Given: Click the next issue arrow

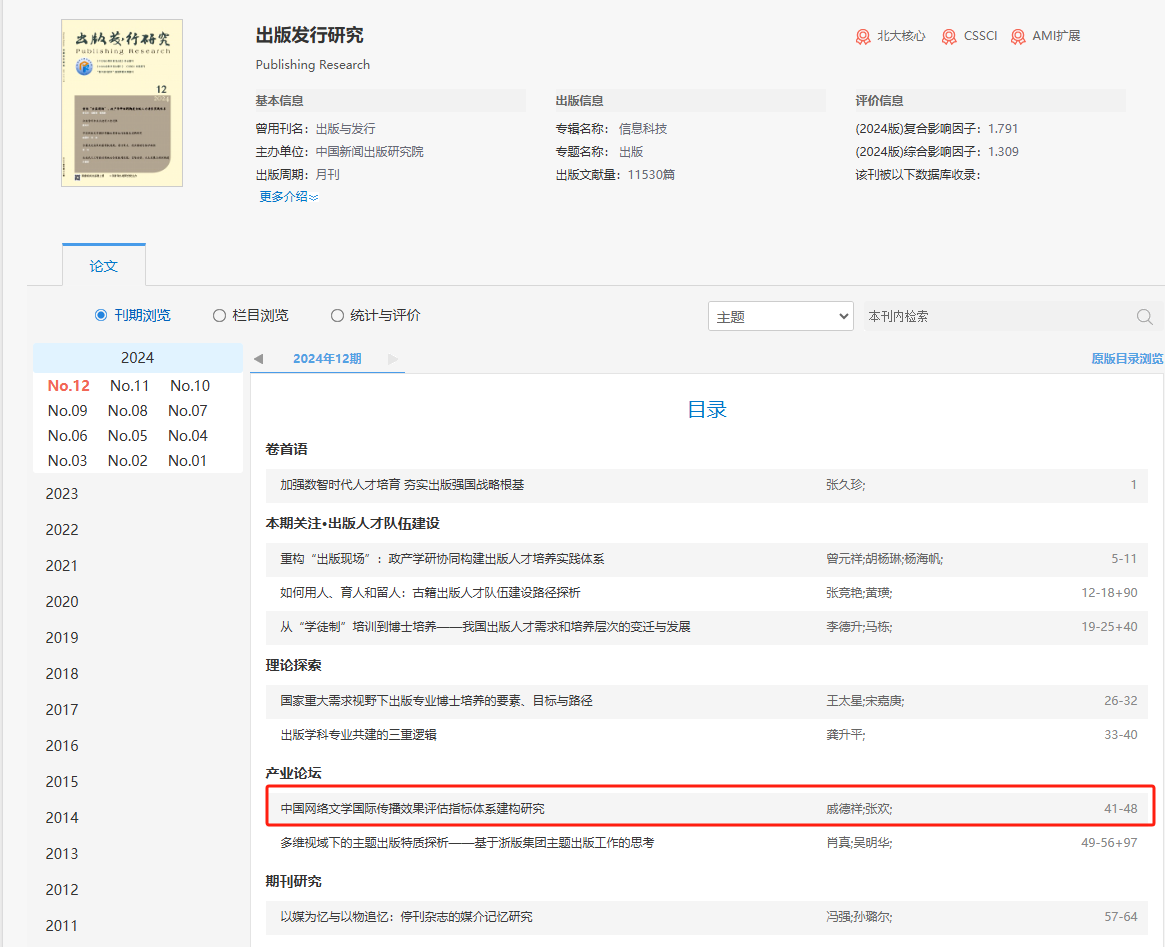Looking at the screenshot, I should coord(393,359).
